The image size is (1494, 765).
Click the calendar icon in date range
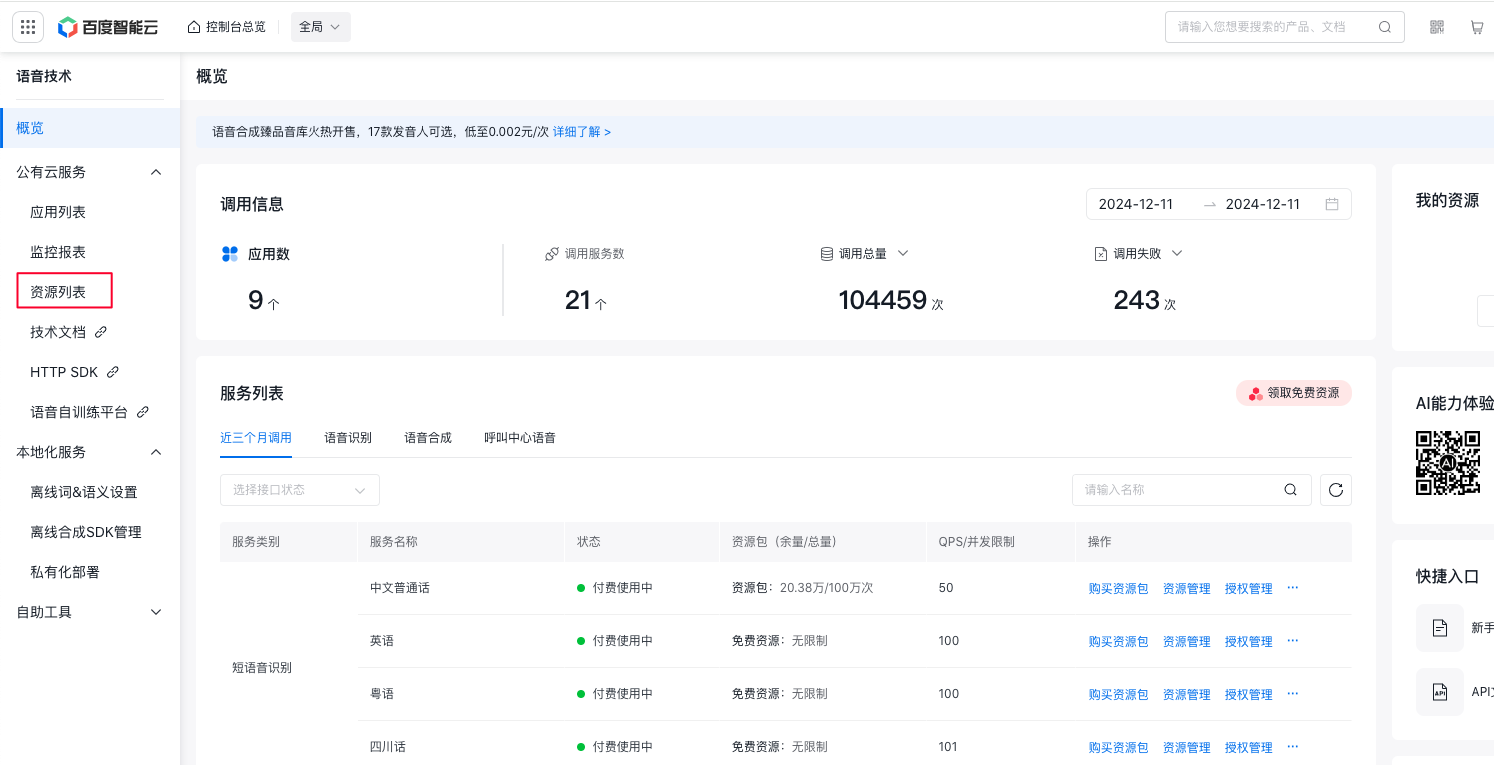tap(1332, 204)
